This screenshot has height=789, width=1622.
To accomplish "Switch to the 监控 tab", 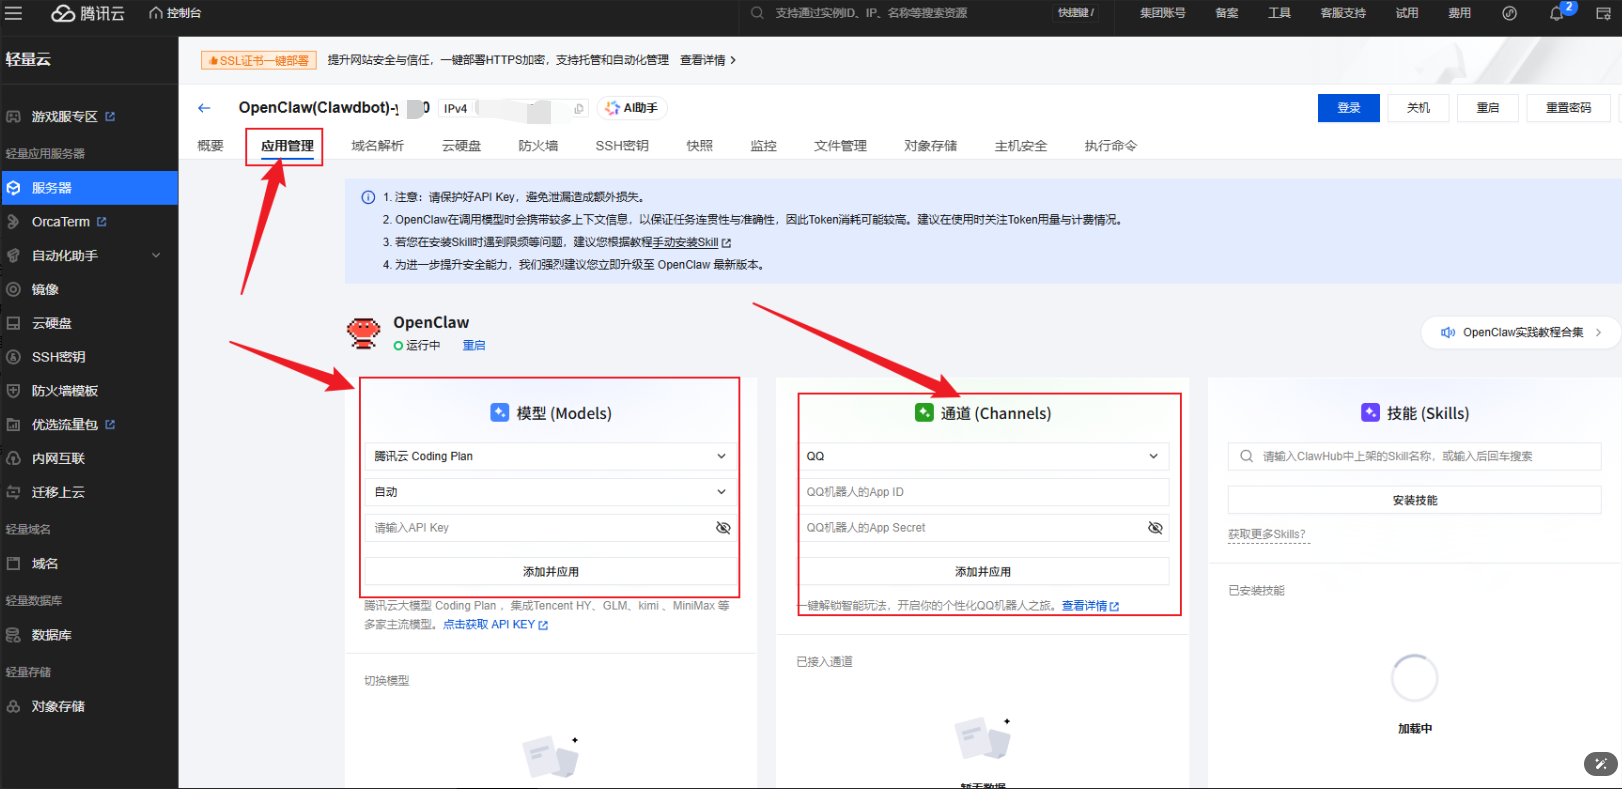I will tap(764, 146).
